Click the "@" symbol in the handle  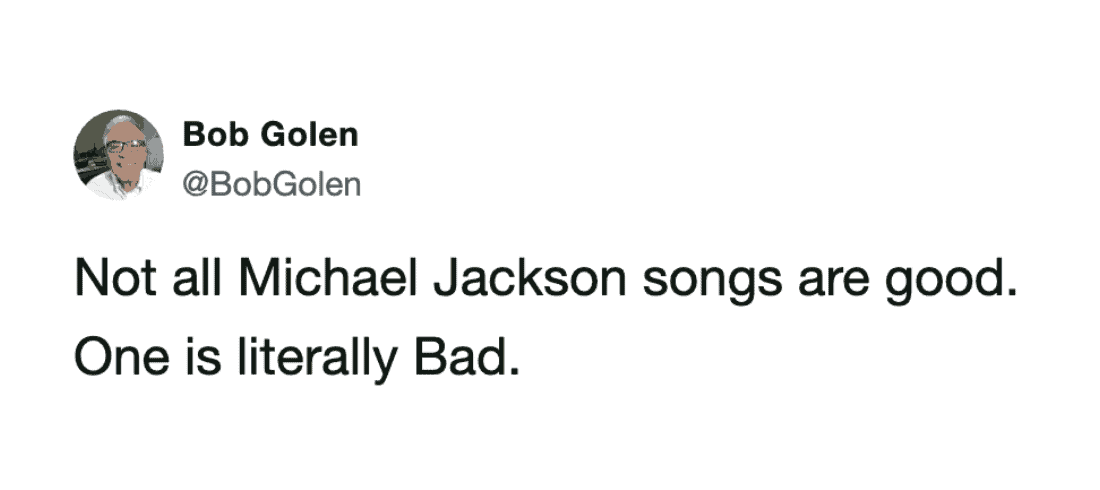[195, 184]
